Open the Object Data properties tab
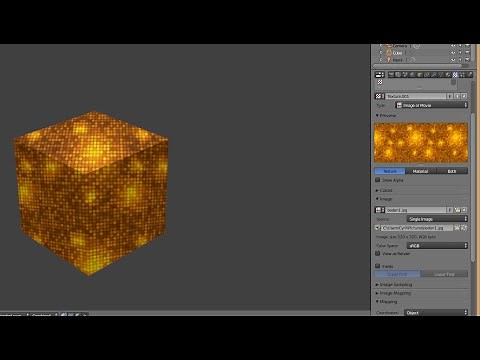 tap(441, 75)
